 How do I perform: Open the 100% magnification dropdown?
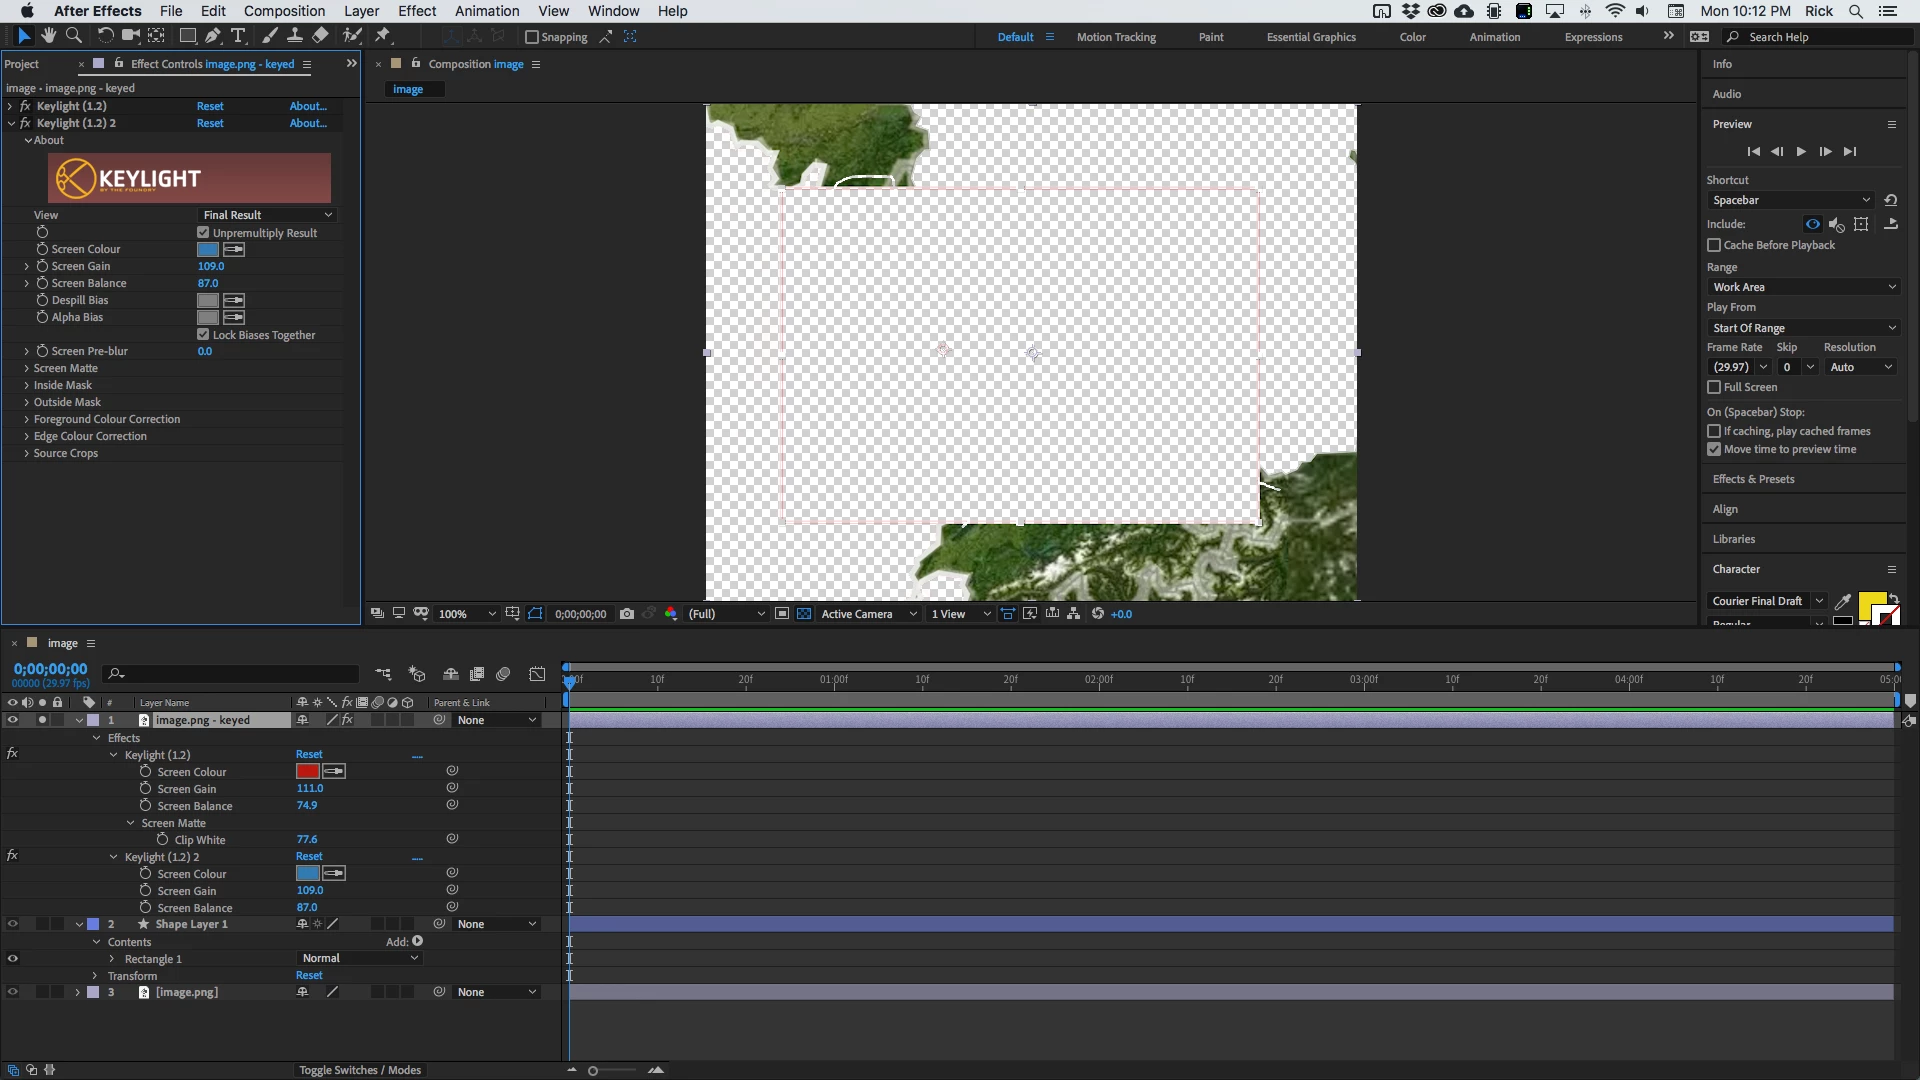click(466, 614)
